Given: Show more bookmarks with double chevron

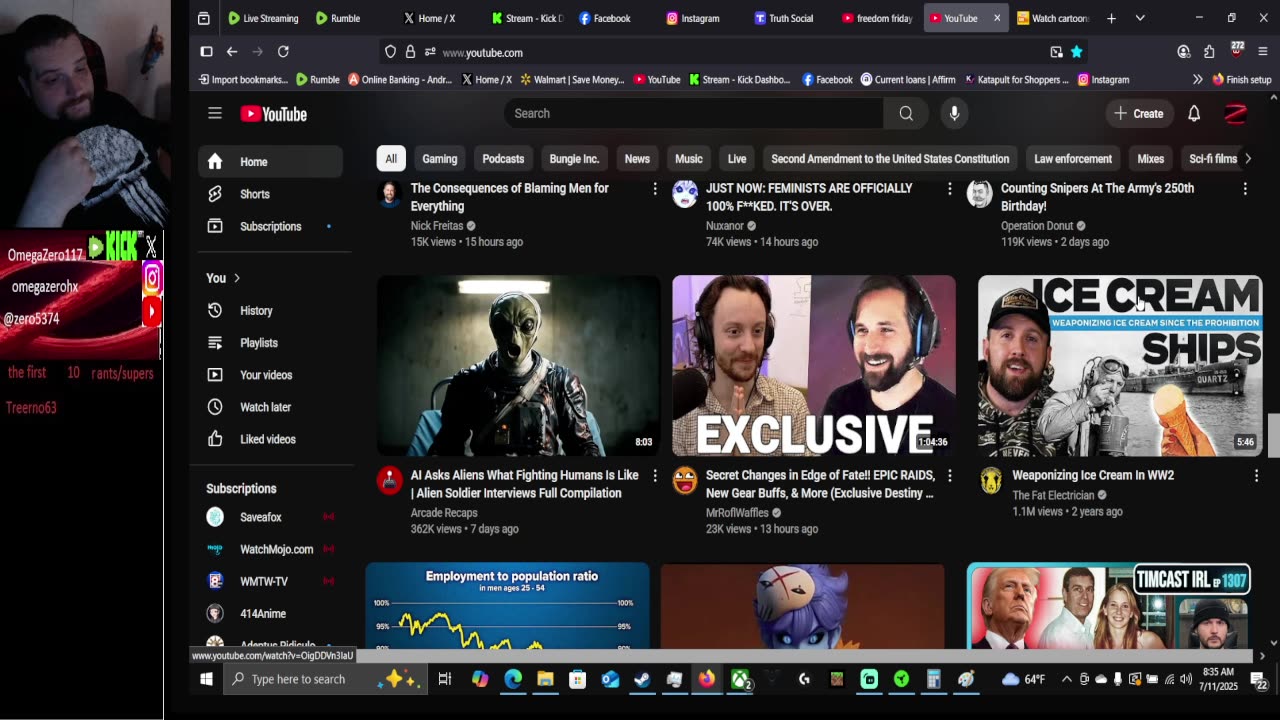Looking at the screenshot, I should click(x=1197, y=80).
